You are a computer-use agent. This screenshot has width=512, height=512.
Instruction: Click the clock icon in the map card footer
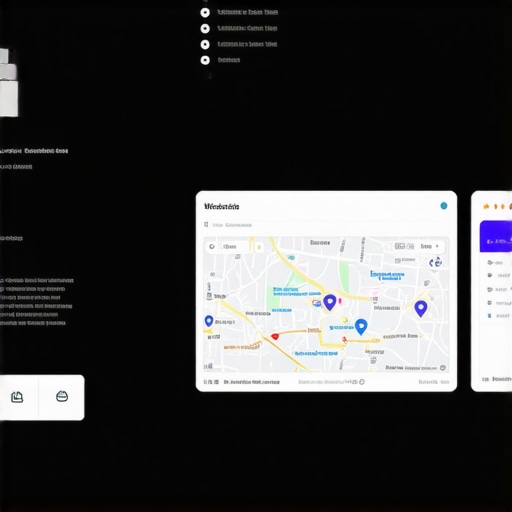pos(362,382)
